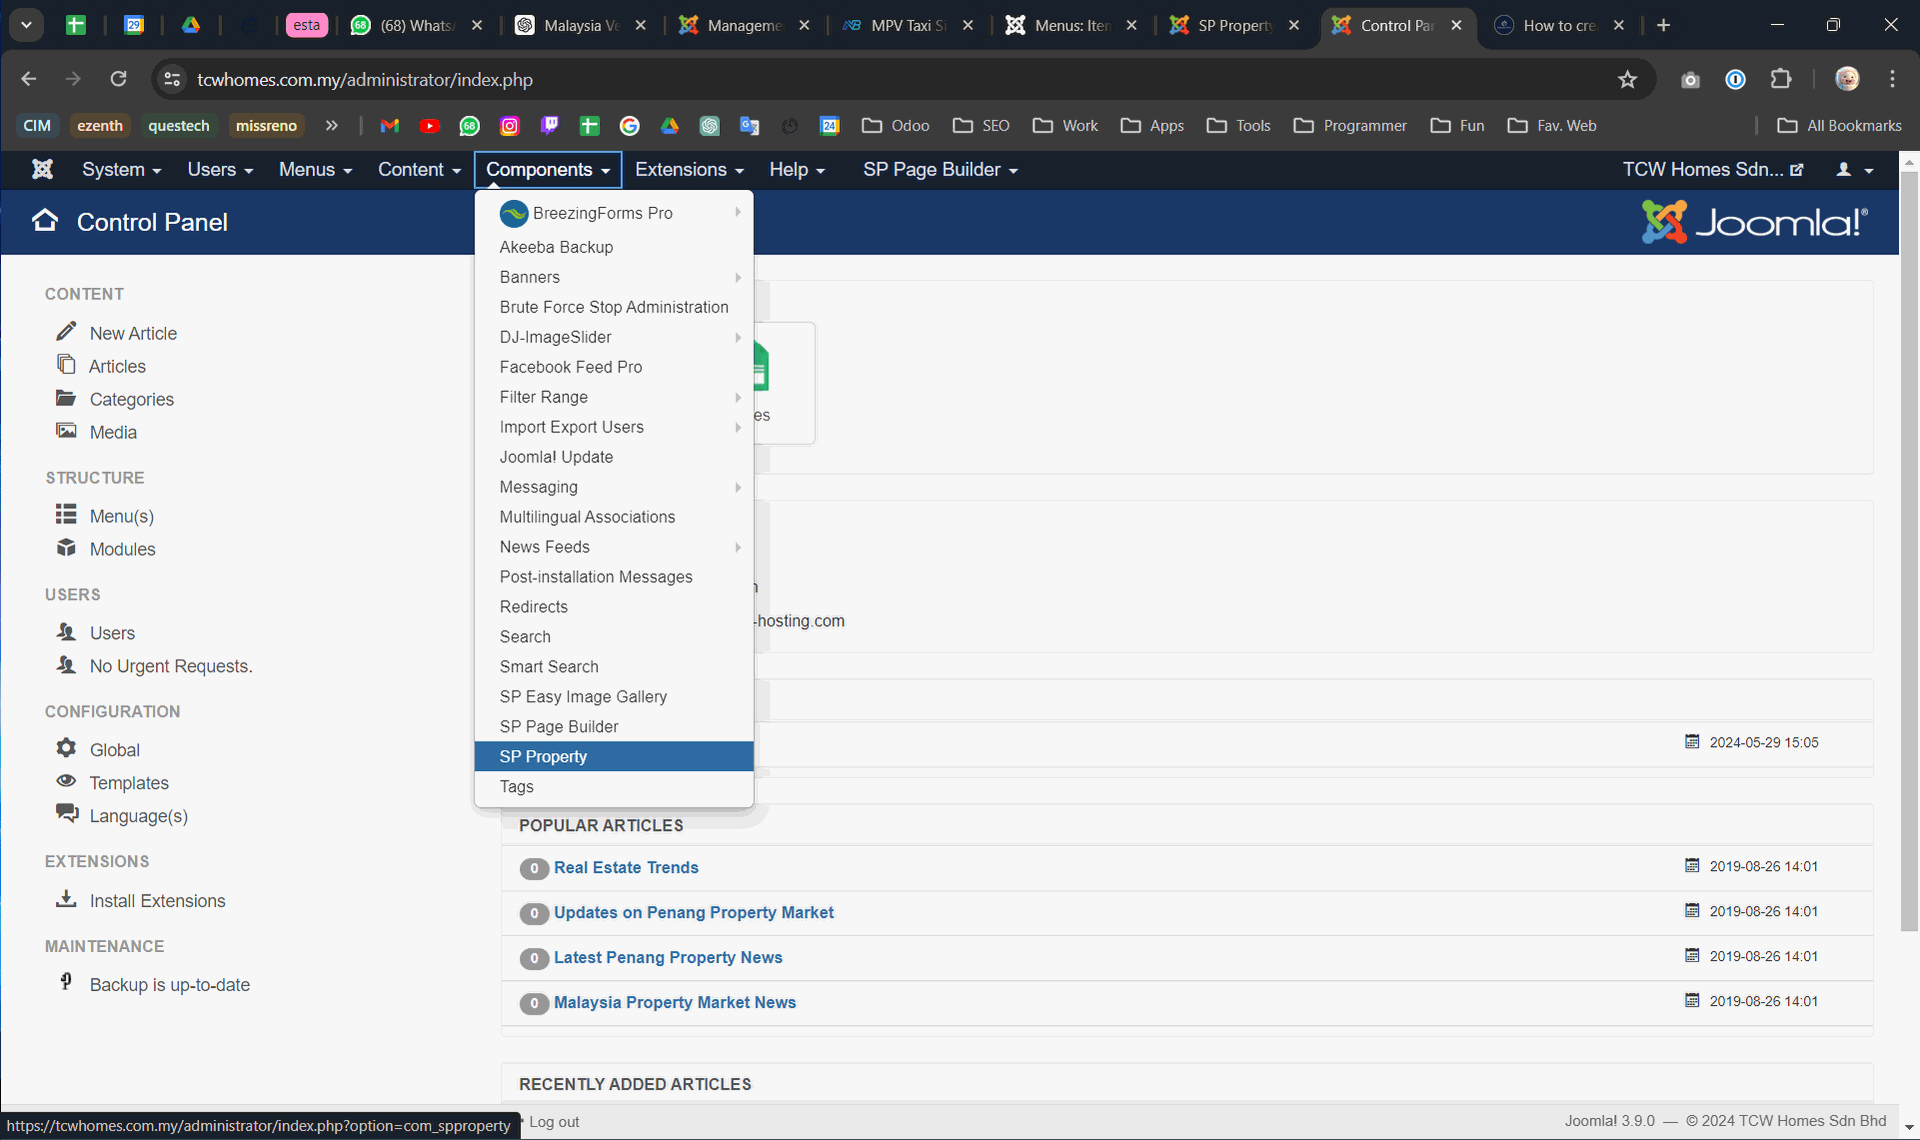Viewport: 1920px width, 1140px height.
Task: Click the Language(s) comments icon
Action: pos(66,814)
